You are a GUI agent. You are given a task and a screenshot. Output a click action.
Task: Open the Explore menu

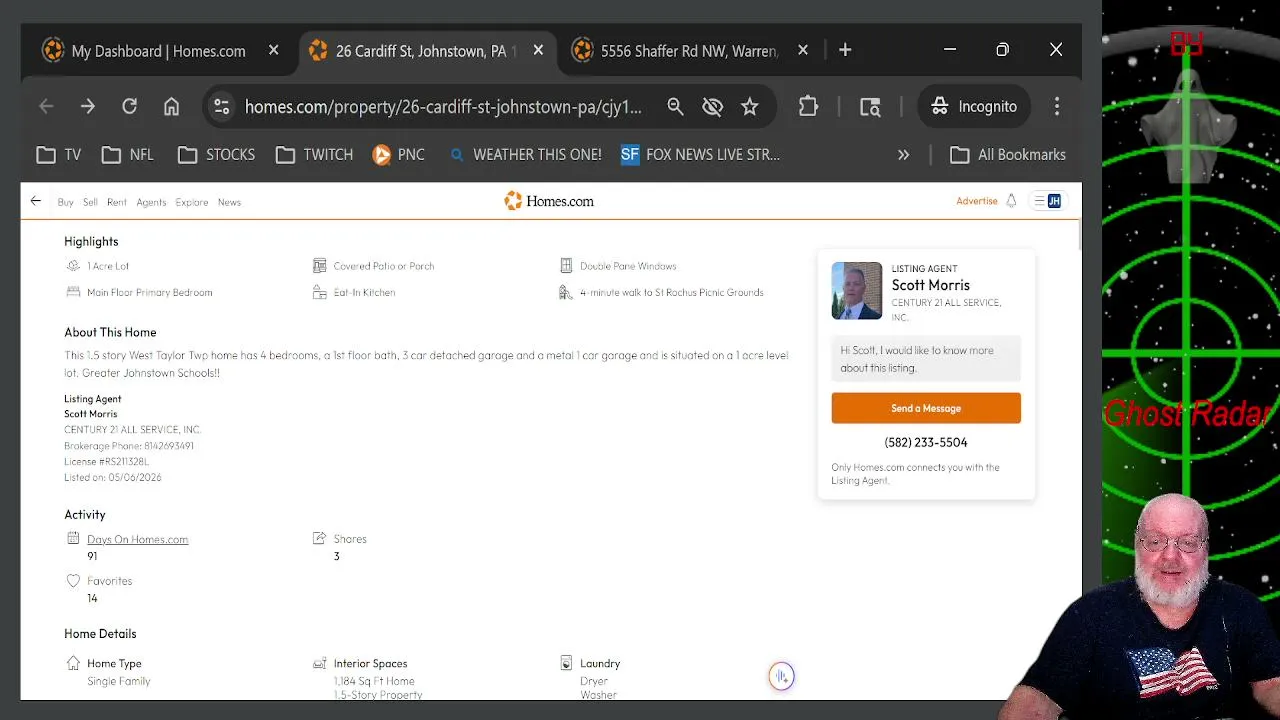(192, 202)
